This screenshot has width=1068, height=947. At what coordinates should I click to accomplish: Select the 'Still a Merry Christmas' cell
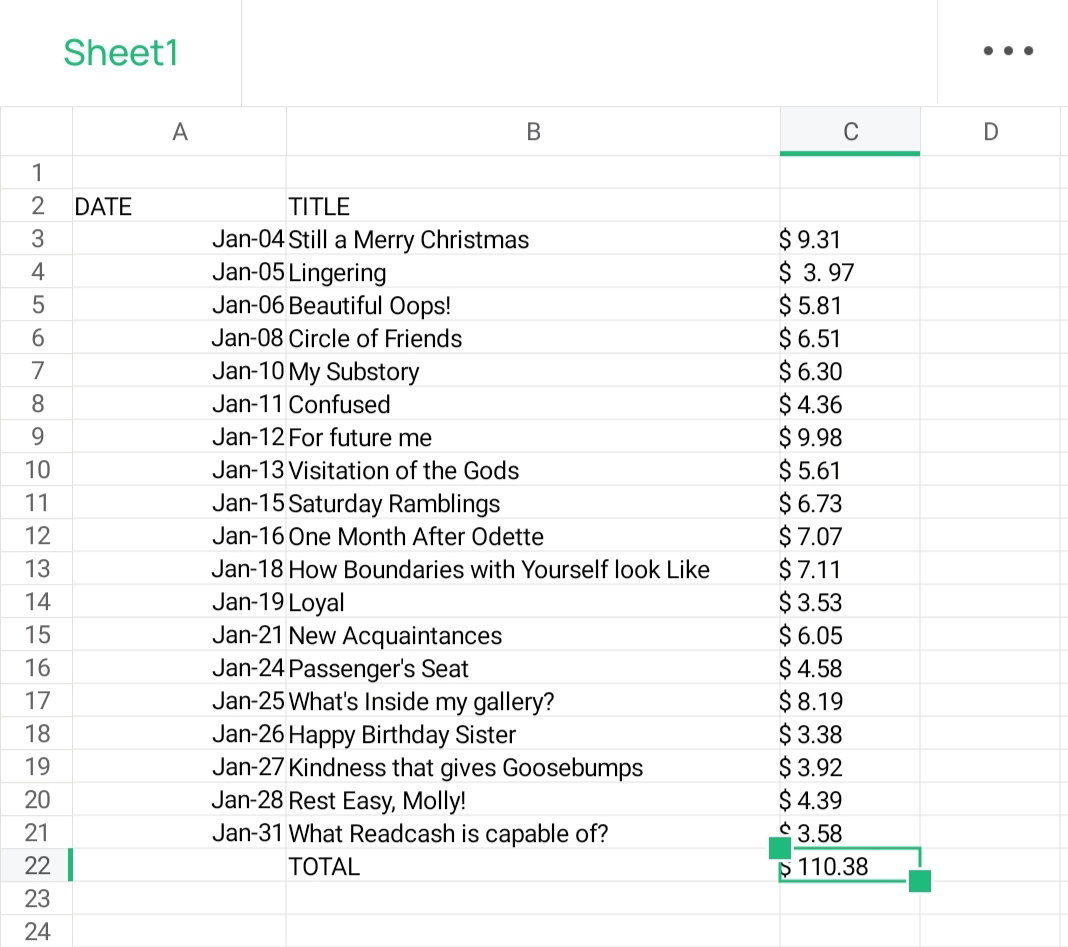tap(533, 239)
